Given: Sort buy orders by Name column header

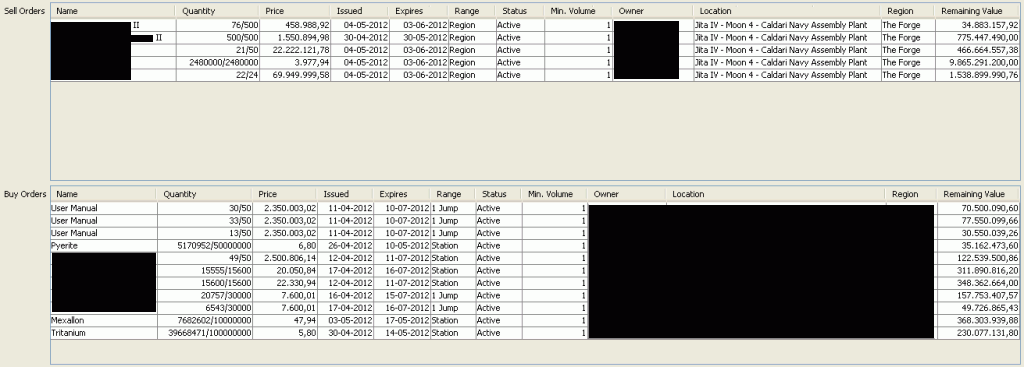Looking at the screenshot, I should click(x=103, y=194).
